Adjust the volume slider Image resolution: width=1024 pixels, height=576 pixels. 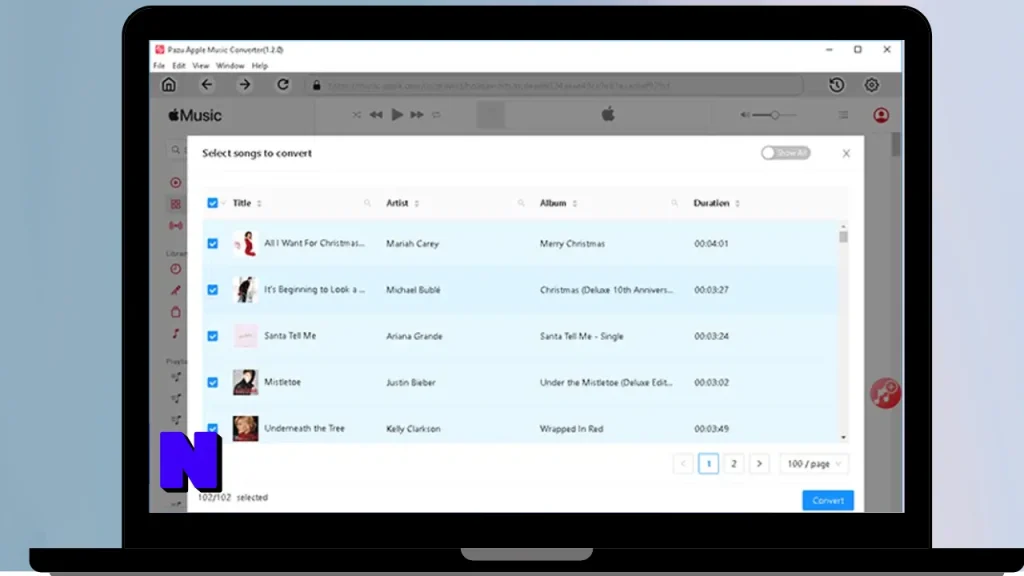click(775, 115)
